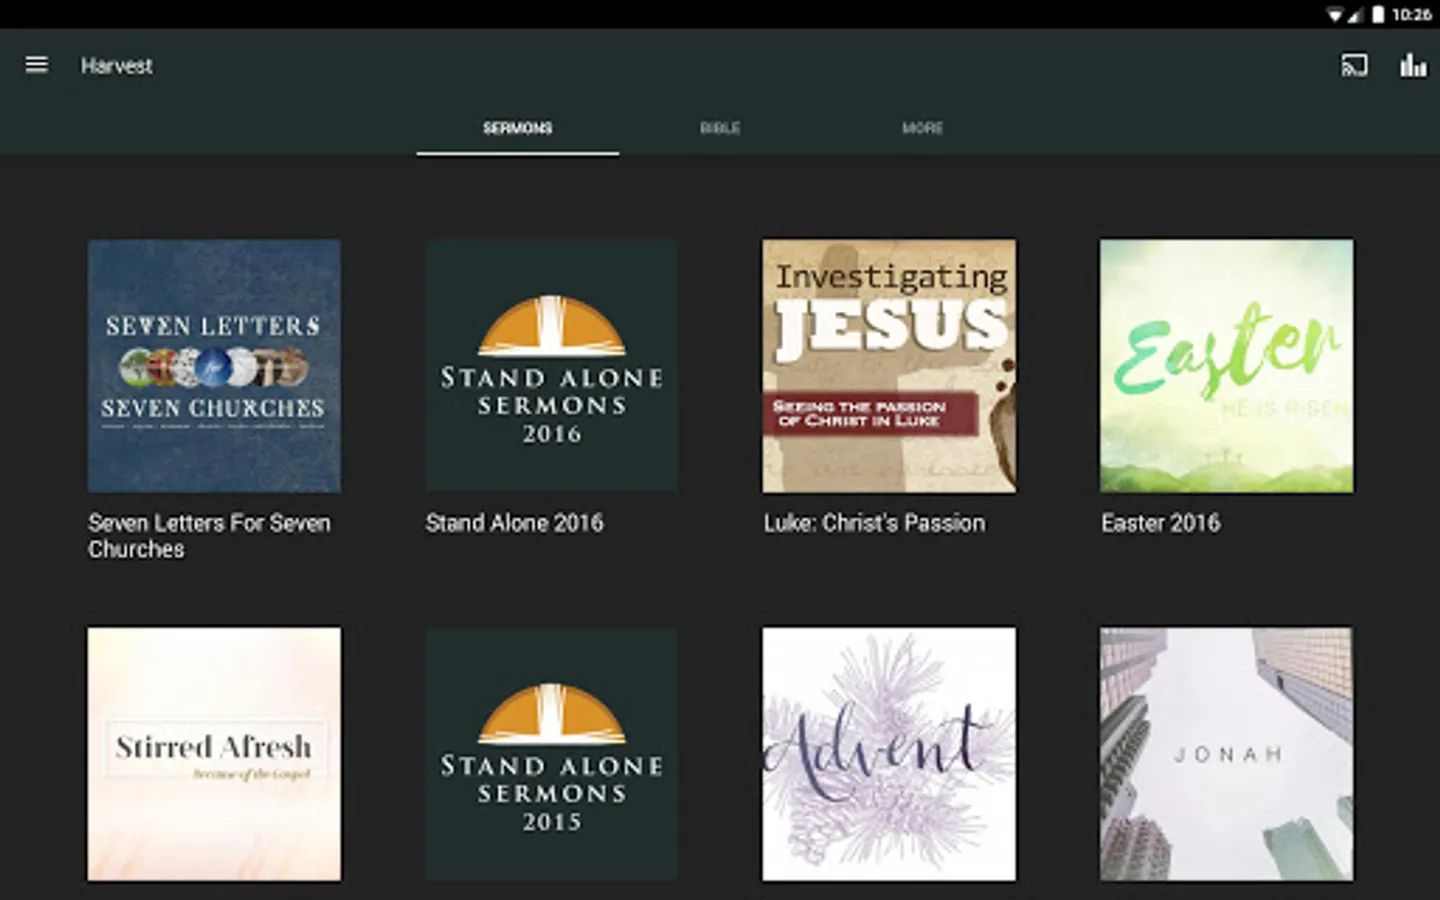Tap the Cast screen icon

1354,66
